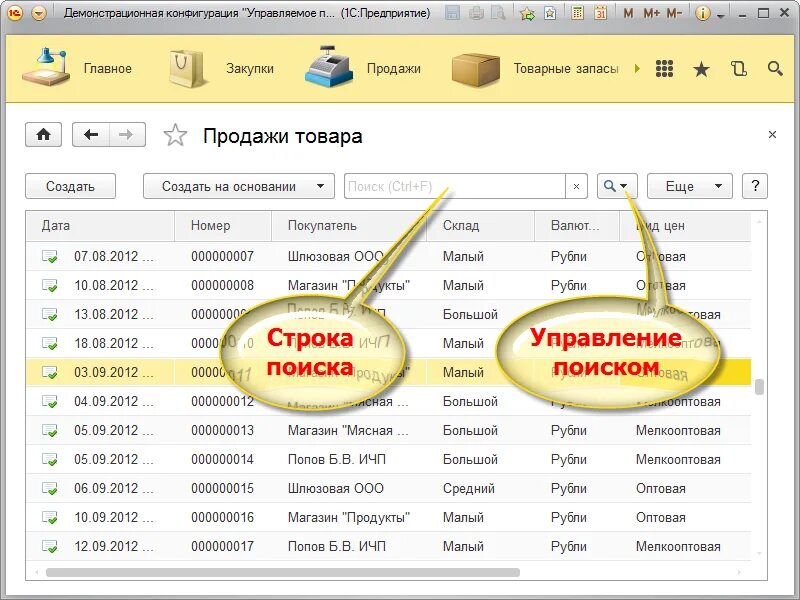Click Средний warehouse cell

pos(469,489)
